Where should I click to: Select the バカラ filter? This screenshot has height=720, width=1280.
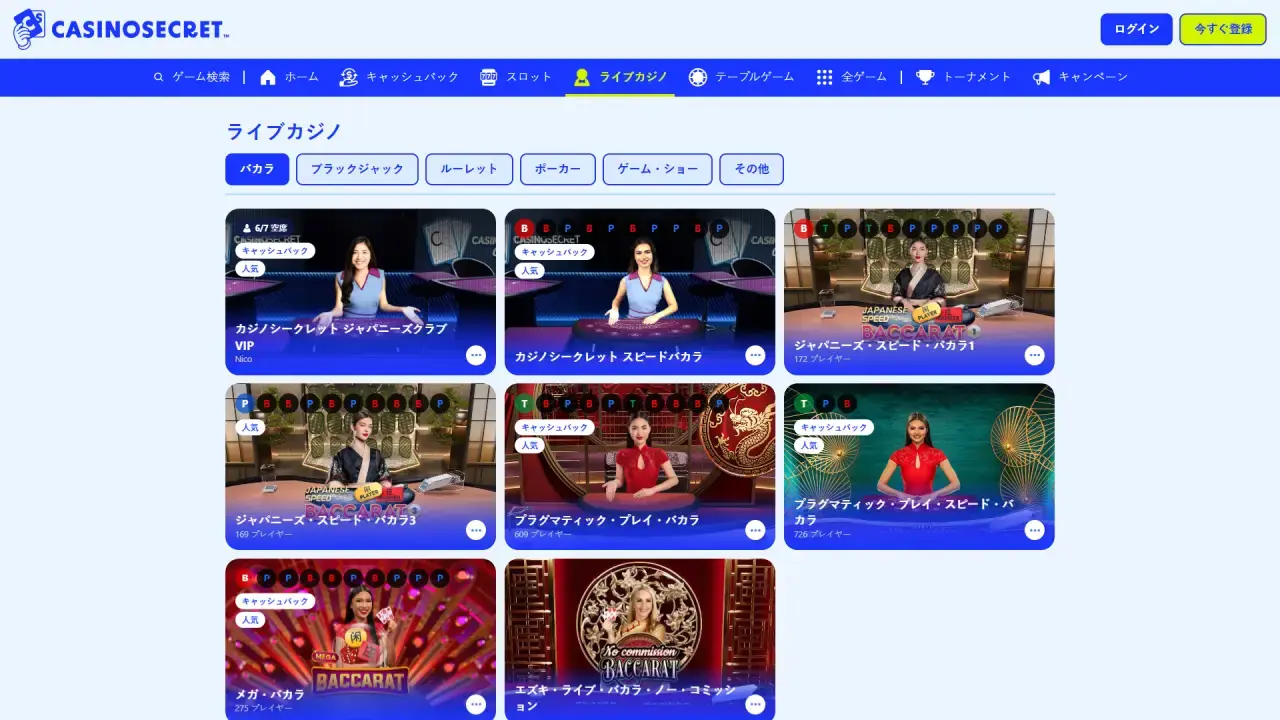[257, 169]
